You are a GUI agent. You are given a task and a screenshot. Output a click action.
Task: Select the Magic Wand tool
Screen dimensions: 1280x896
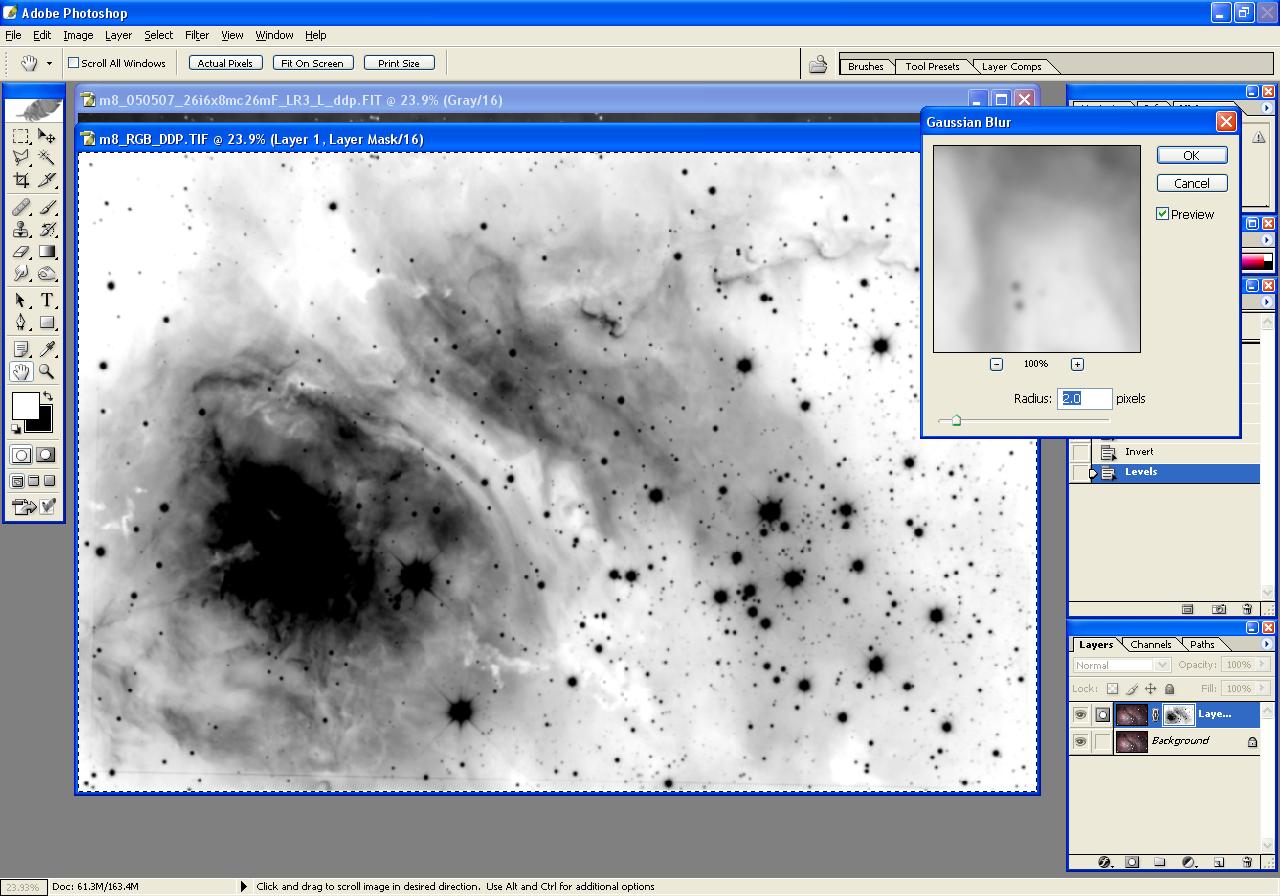tap(46, 158)
